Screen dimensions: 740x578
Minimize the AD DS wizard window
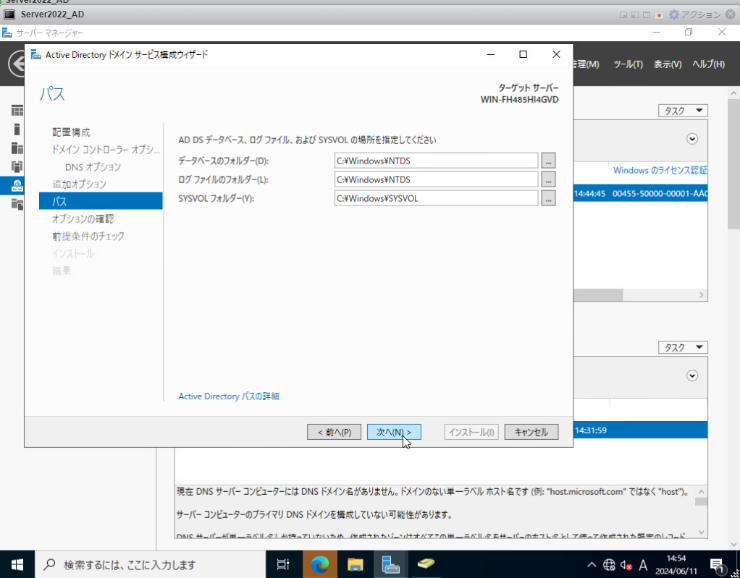pos(491,54)
